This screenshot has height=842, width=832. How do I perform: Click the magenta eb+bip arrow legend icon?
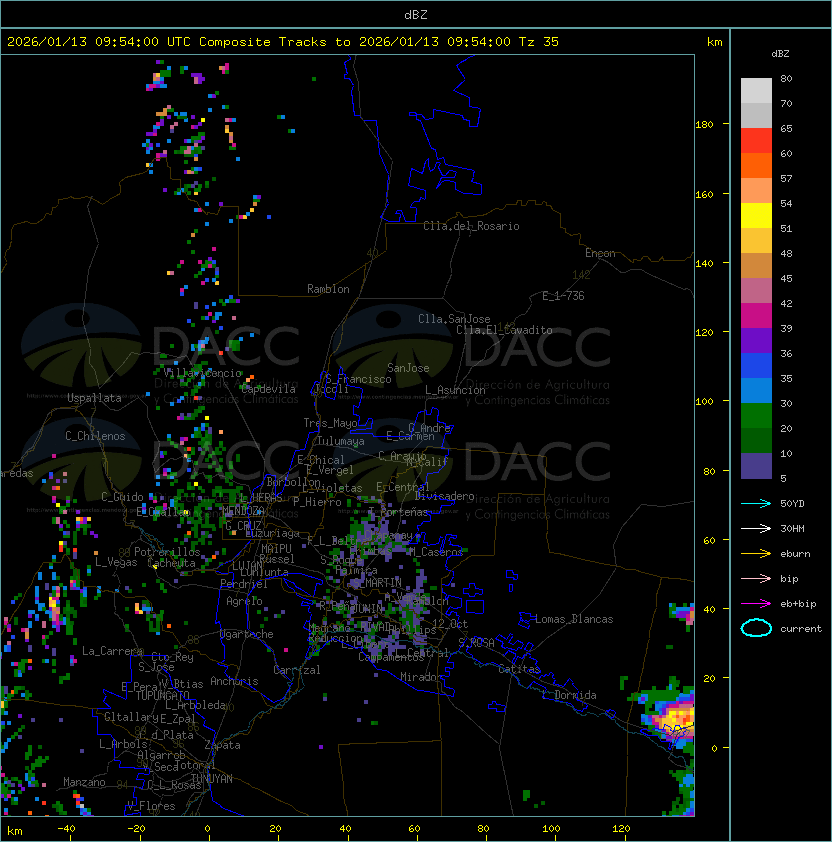tap(756, 604)
